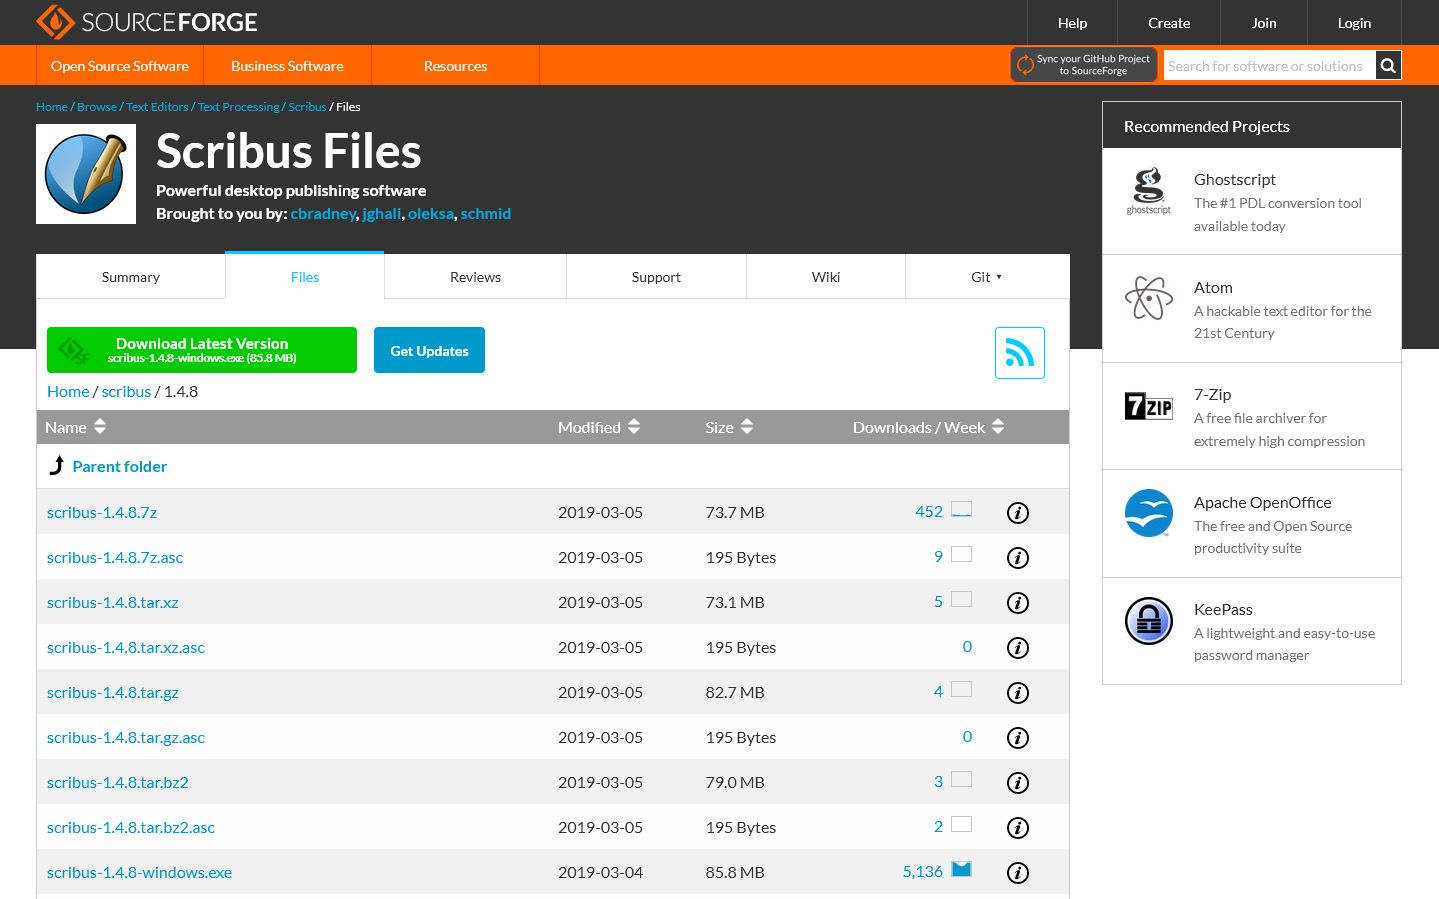Switch to the Reviews tab
This screenshot has height=899, width=1439.
pyautogui.click(x=475, y=277)
